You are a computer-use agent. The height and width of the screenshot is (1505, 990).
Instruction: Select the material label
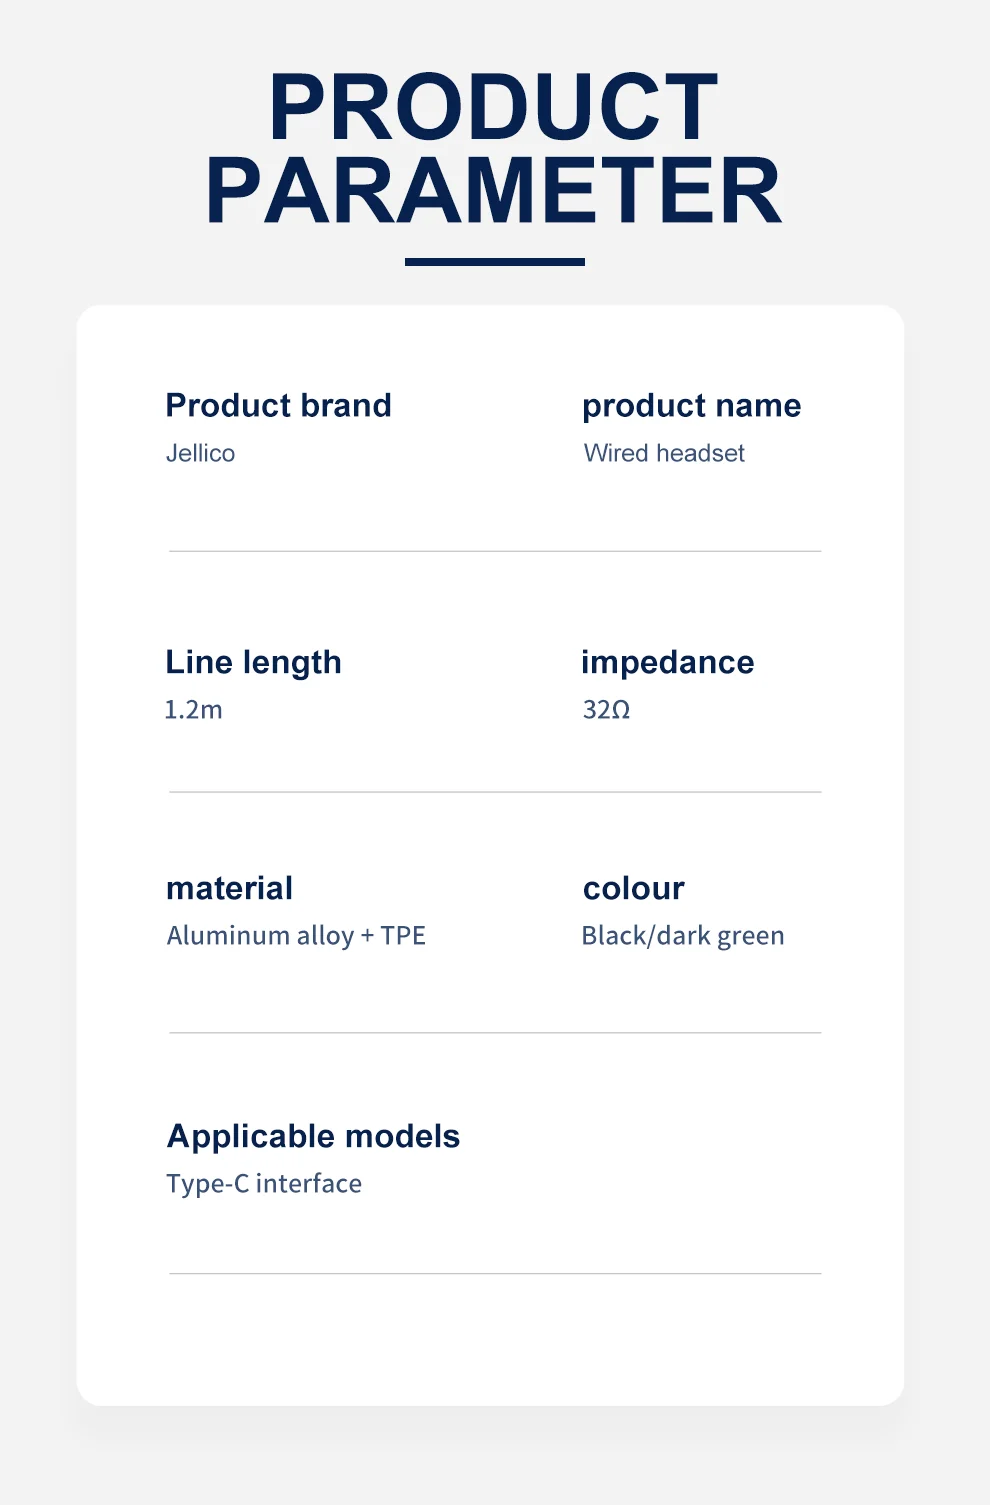(229, 888)
